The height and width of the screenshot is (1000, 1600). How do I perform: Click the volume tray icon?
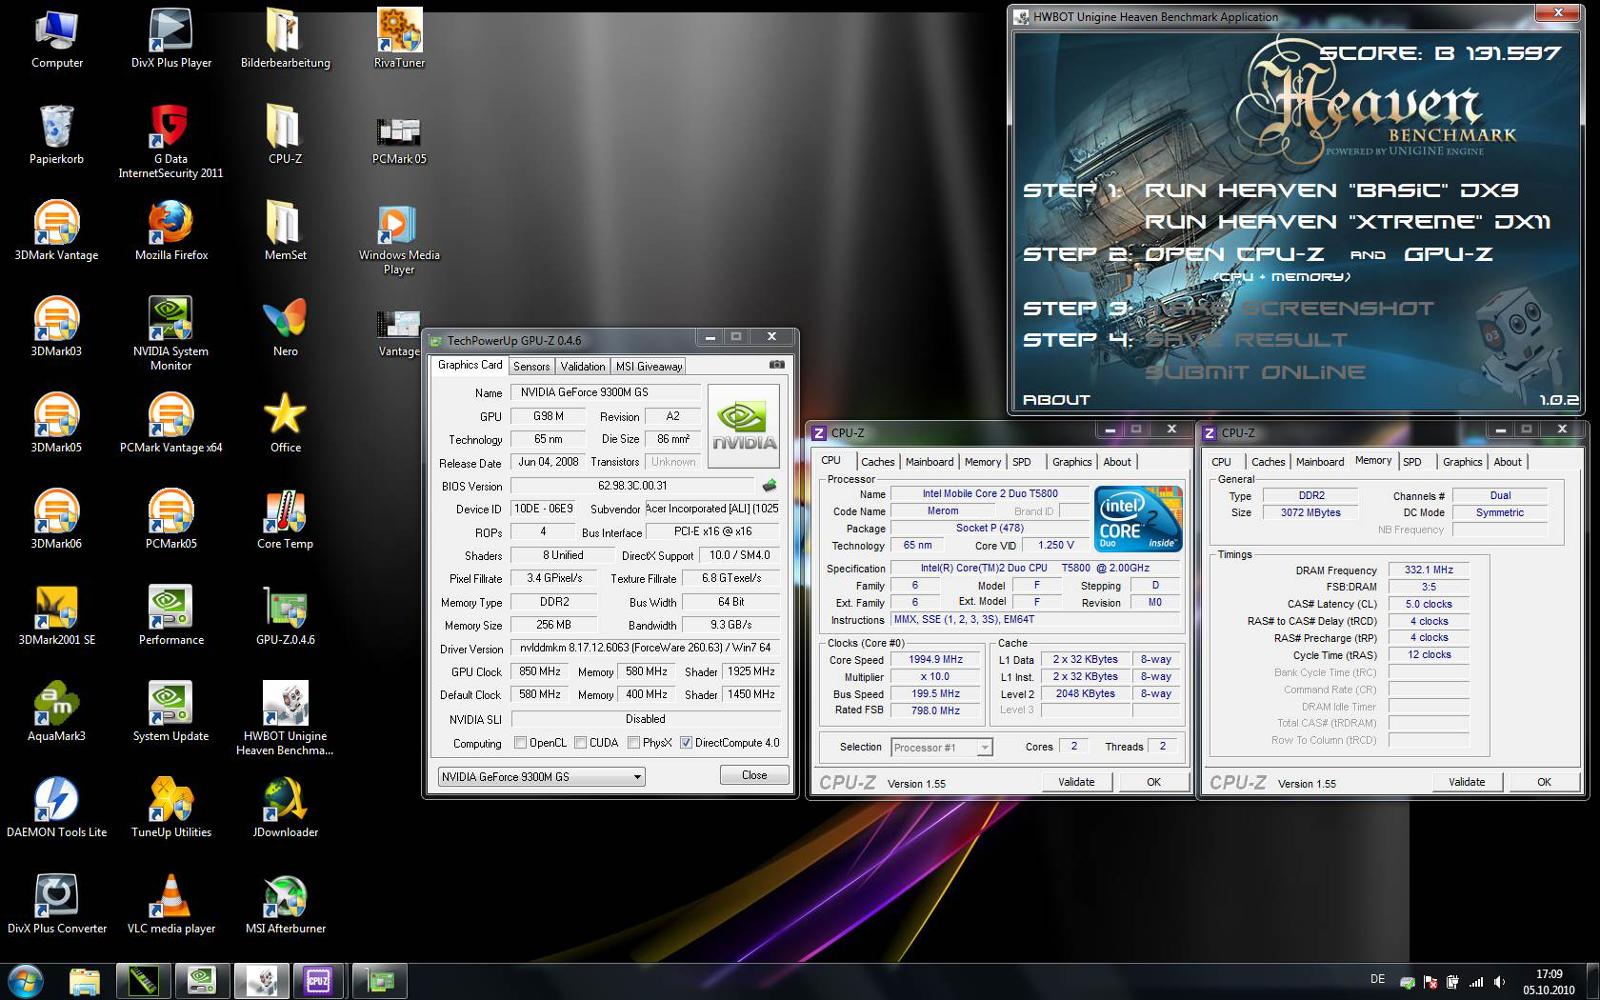point(1499,982)
